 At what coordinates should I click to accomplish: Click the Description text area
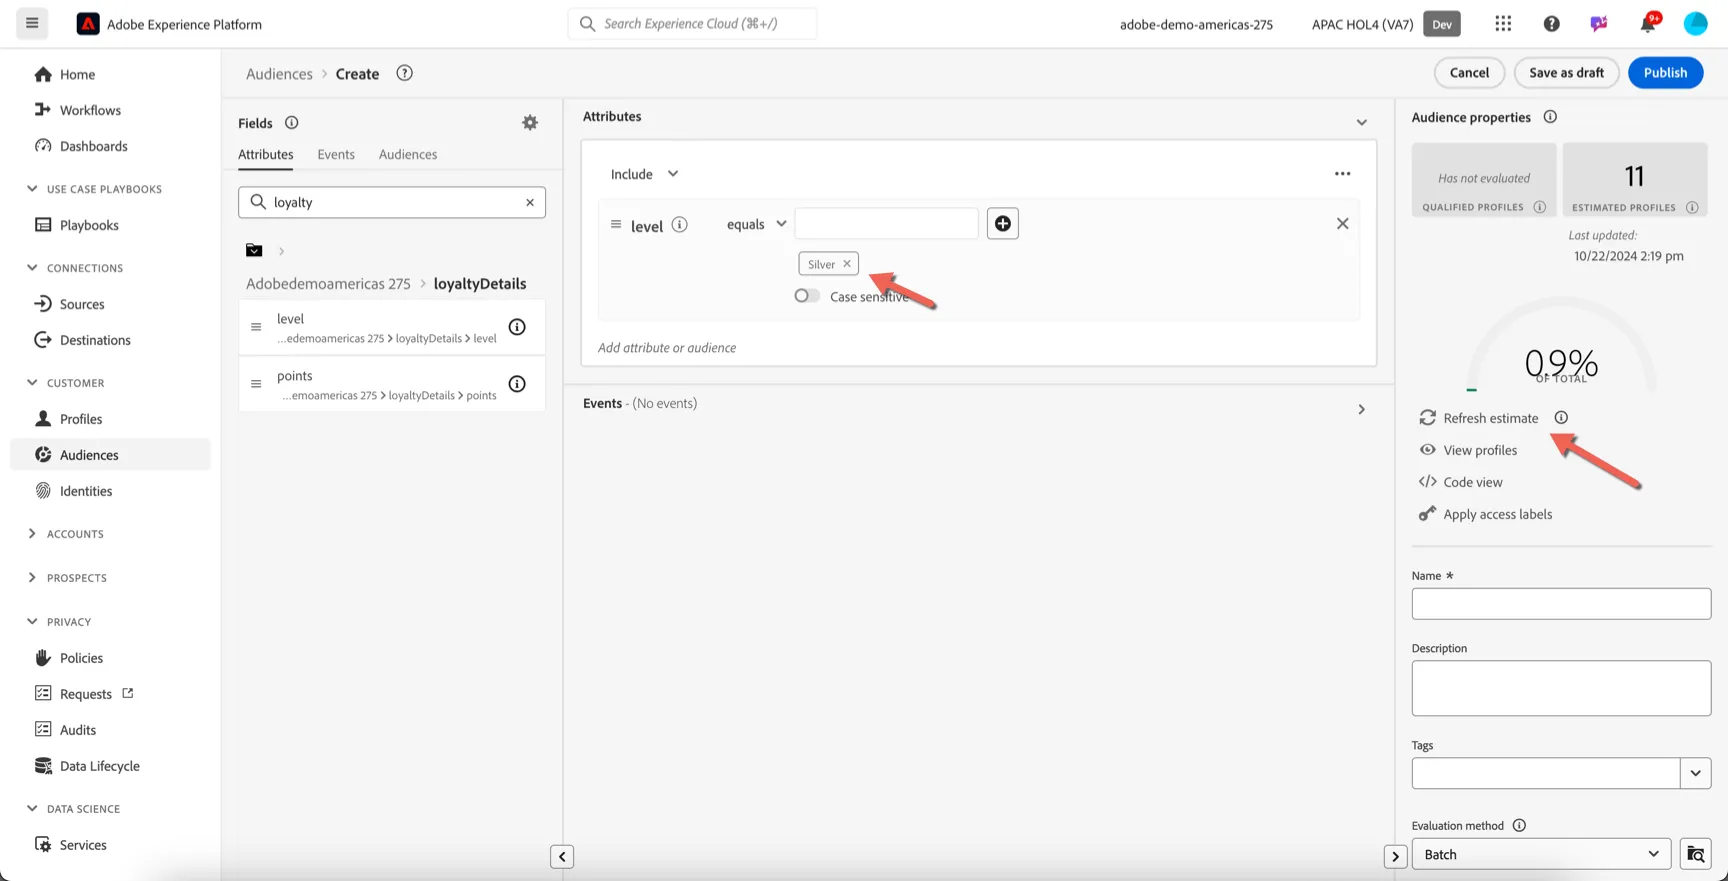pos(1561,688)
